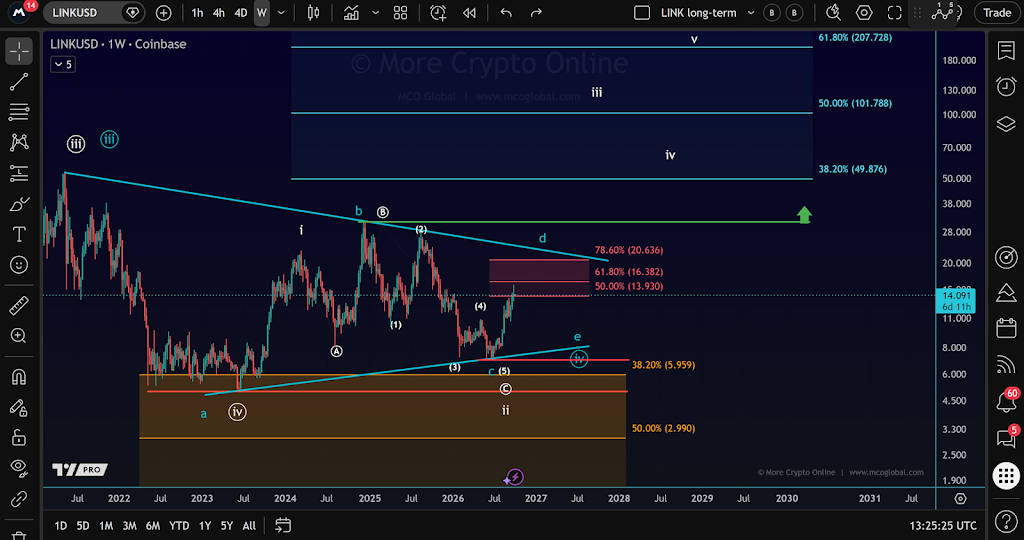Screen dimensions: 1024x540
Task: Open the emoji and icons tool
Action: point(19,264)
